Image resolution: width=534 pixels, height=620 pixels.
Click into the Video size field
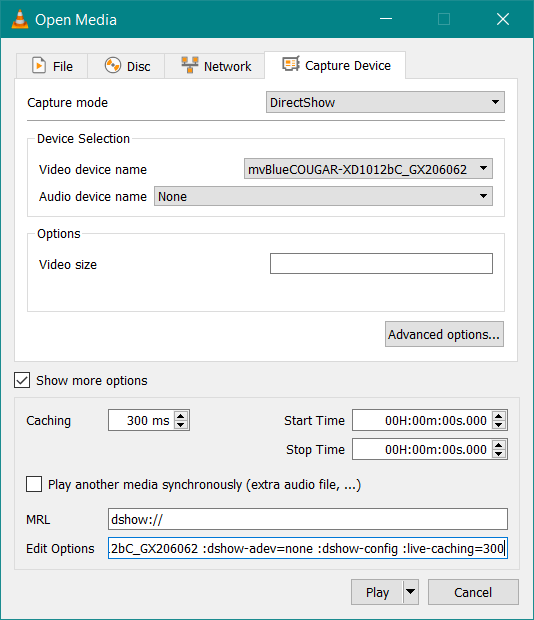pyautogui.click(x=381, y=263)
